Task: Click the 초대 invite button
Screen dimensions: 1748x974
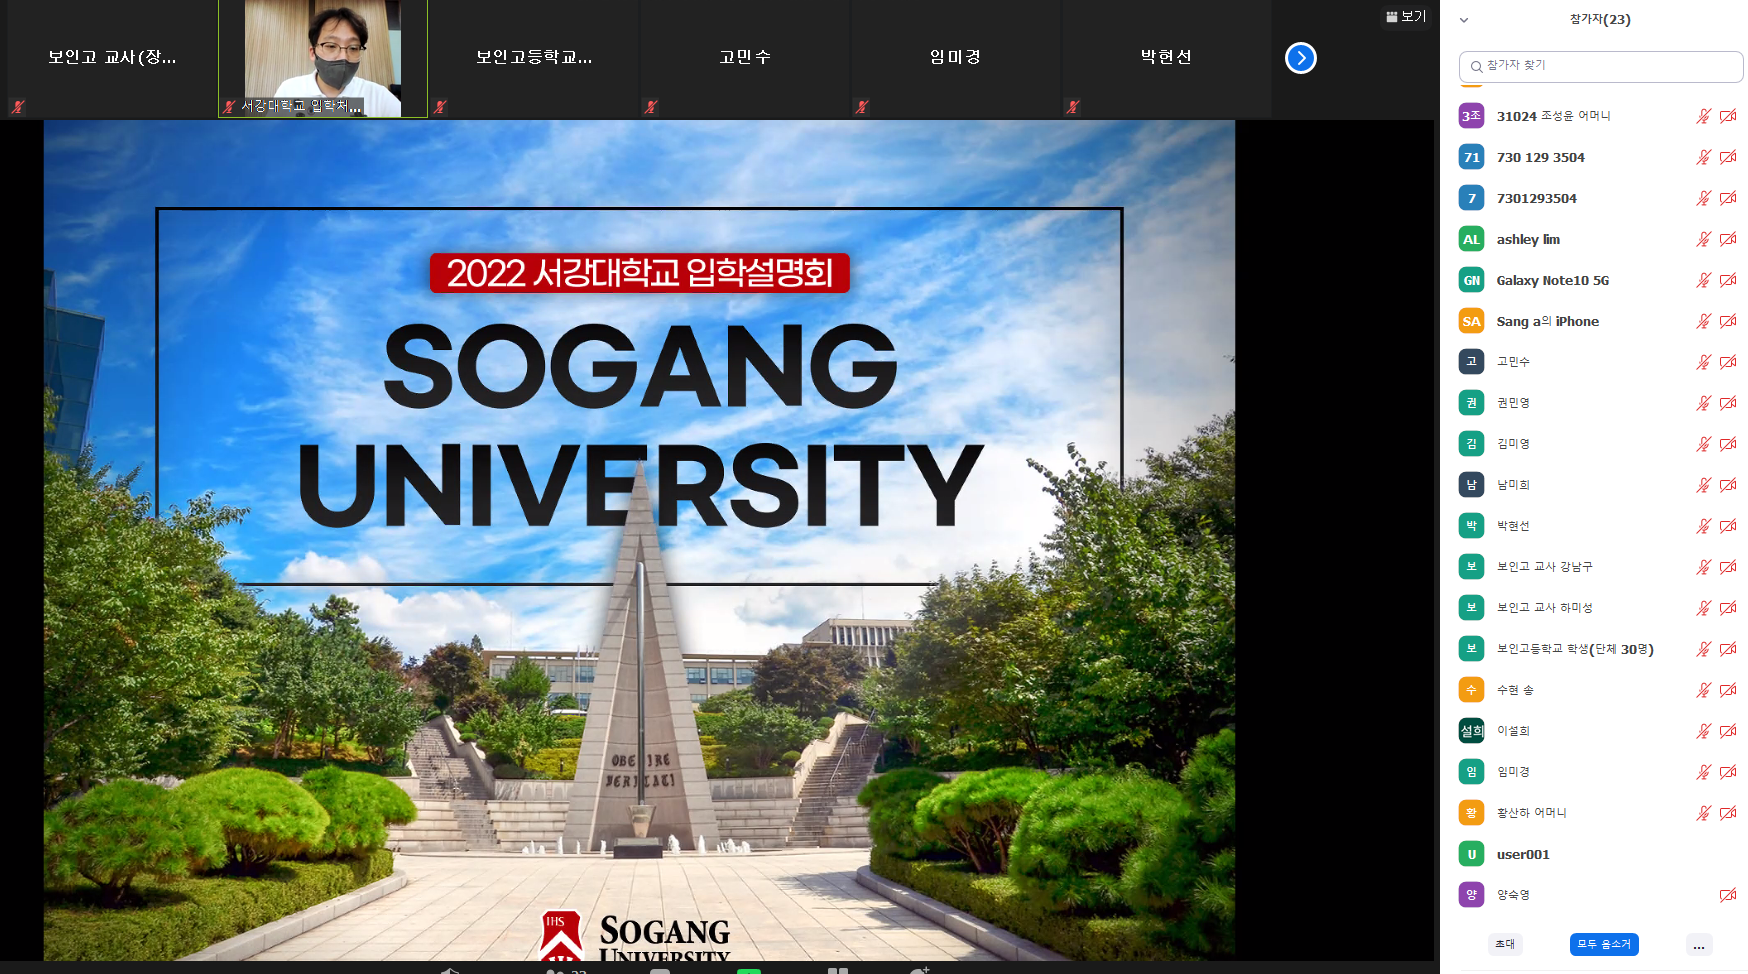Action: [1505, 944]
